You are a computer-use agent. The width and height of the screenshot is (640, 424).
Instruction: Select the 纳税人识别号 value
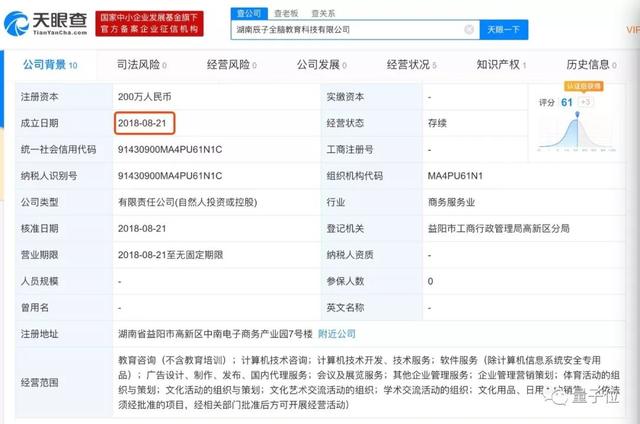(170, 176)
